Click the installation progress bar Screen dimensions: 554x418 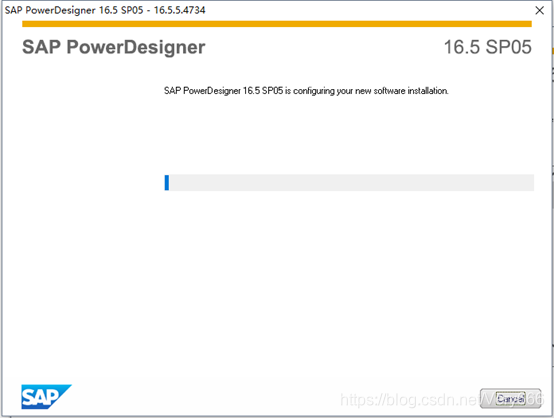click(349, 183)
